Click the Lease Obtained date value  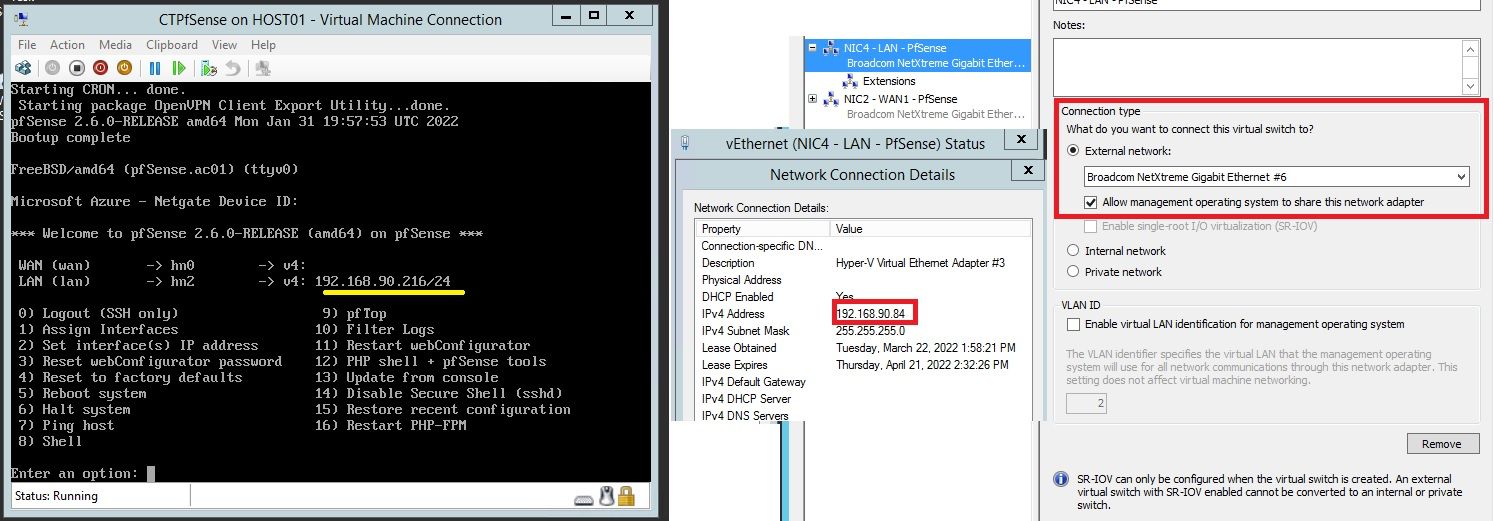click(x=925, y=348)
